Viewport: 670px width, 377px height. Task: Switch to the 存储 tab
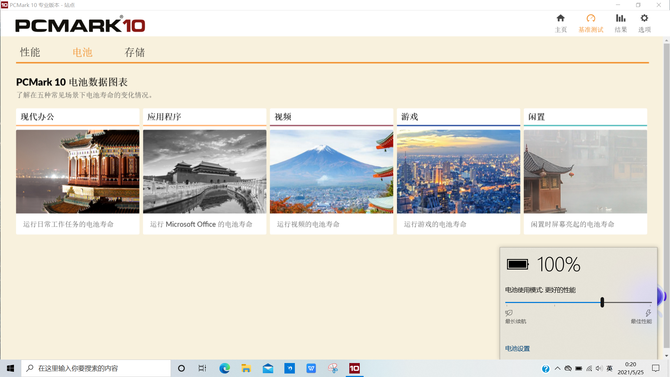[135, 53]
